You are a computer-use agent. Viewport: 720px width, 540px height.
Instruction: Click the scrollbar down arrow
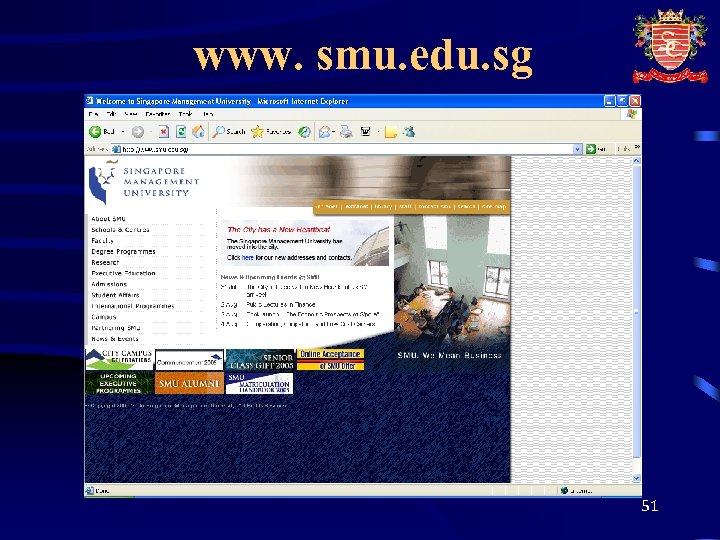636,478
